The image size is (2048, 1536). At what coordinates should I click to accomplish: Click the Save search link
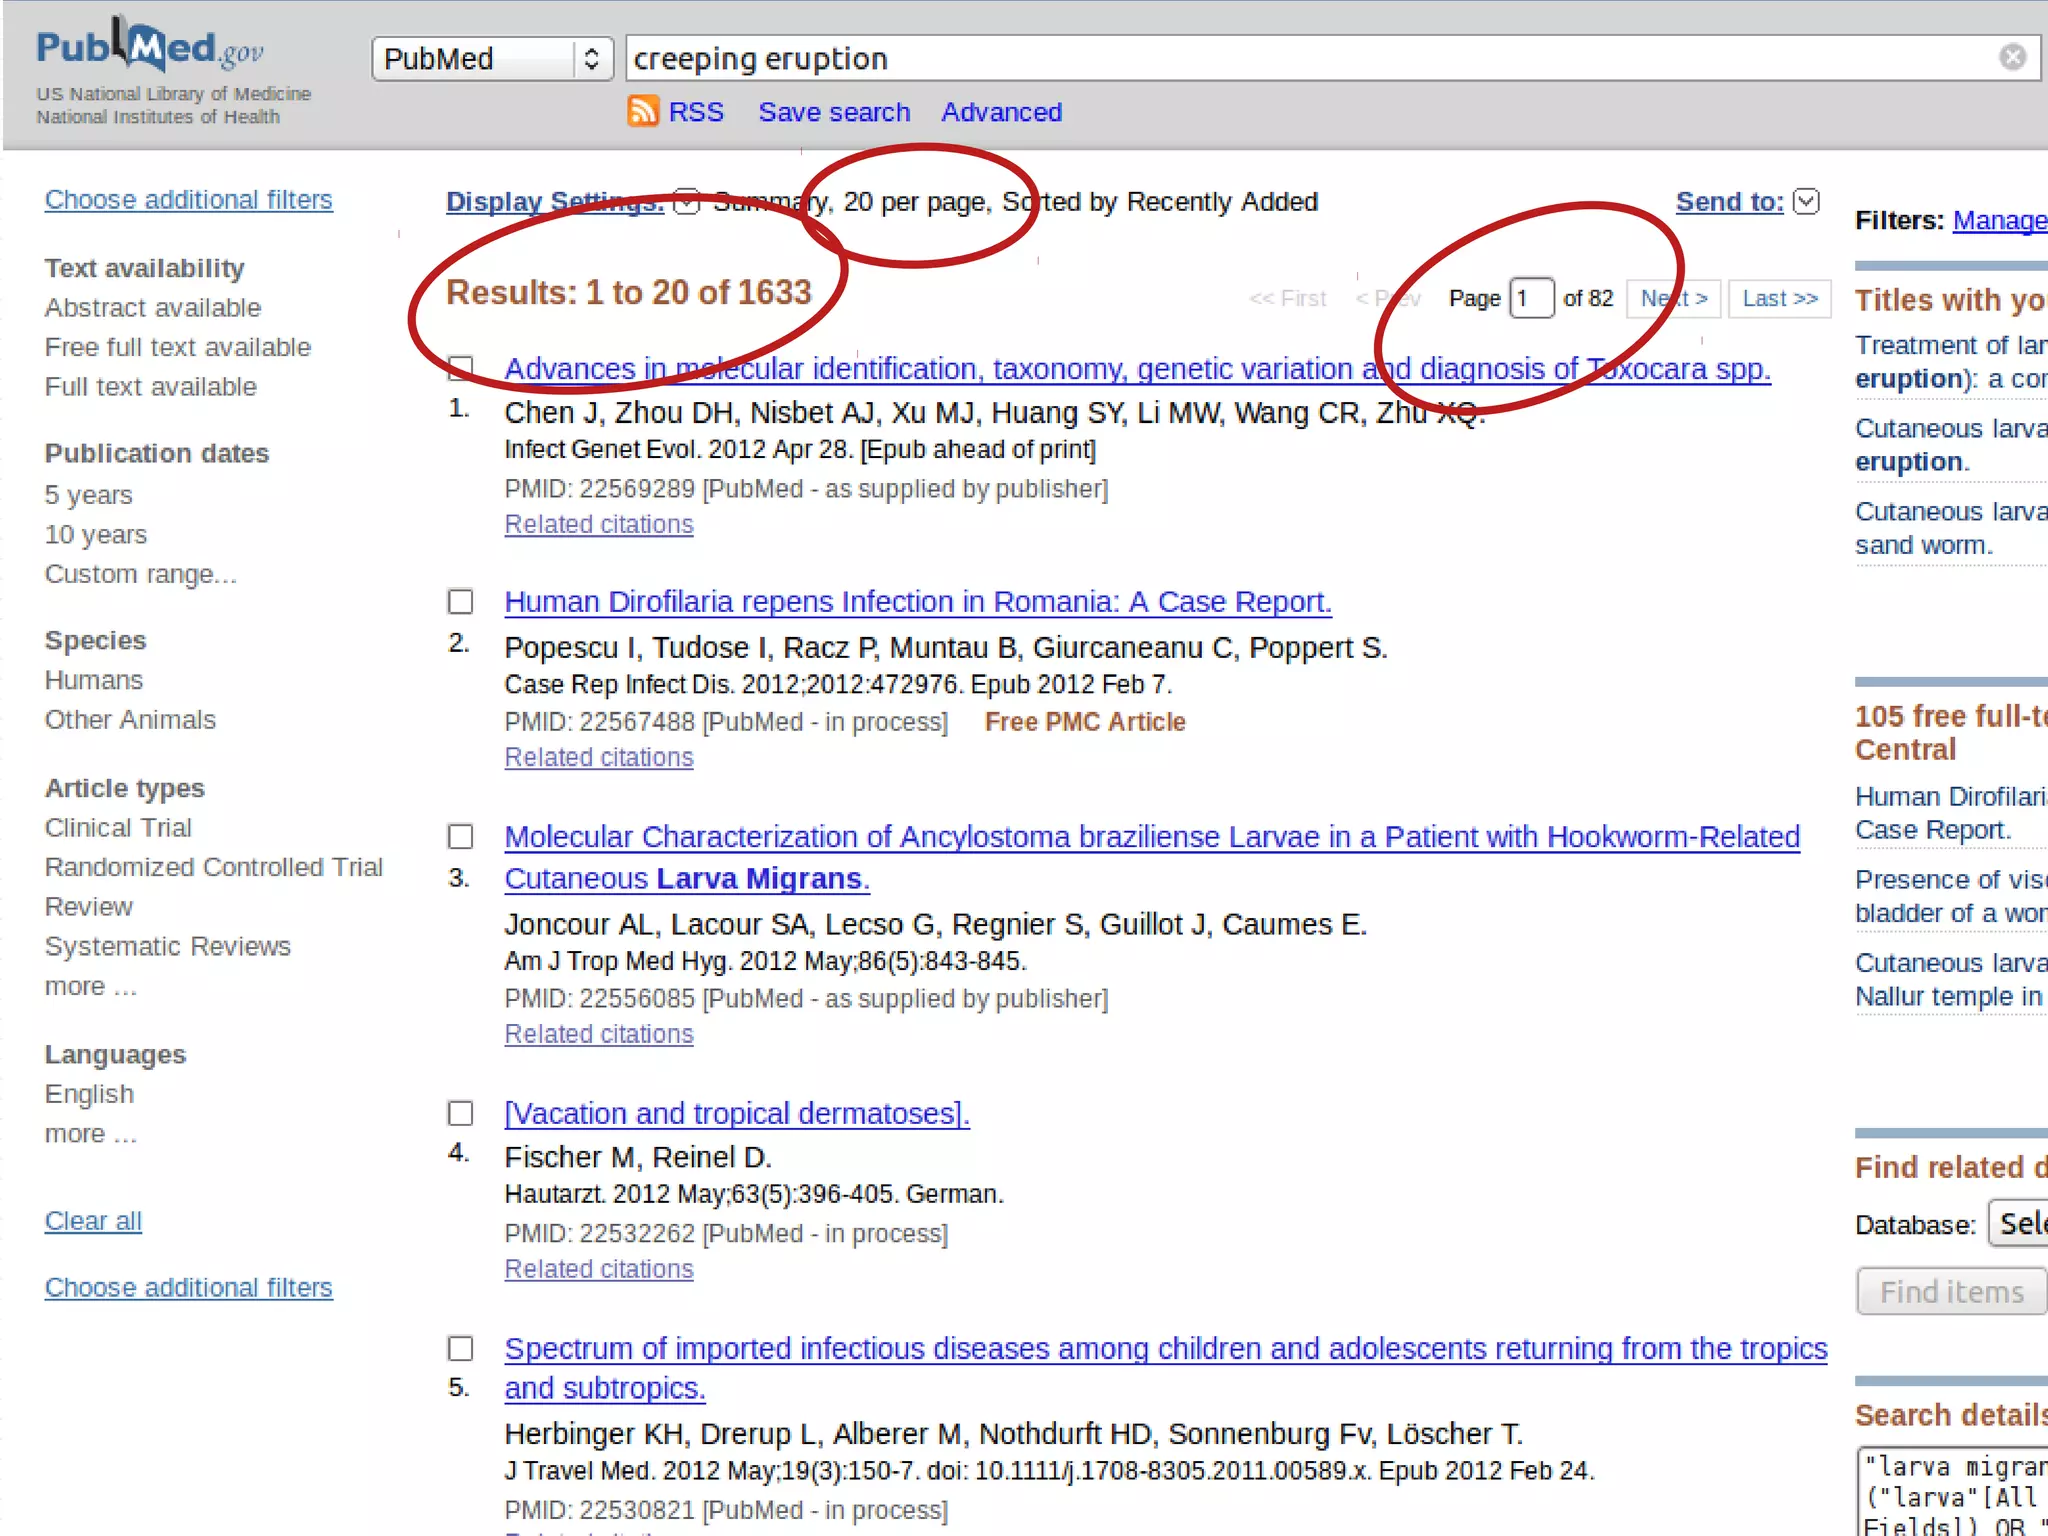click(x=833, y=112)
